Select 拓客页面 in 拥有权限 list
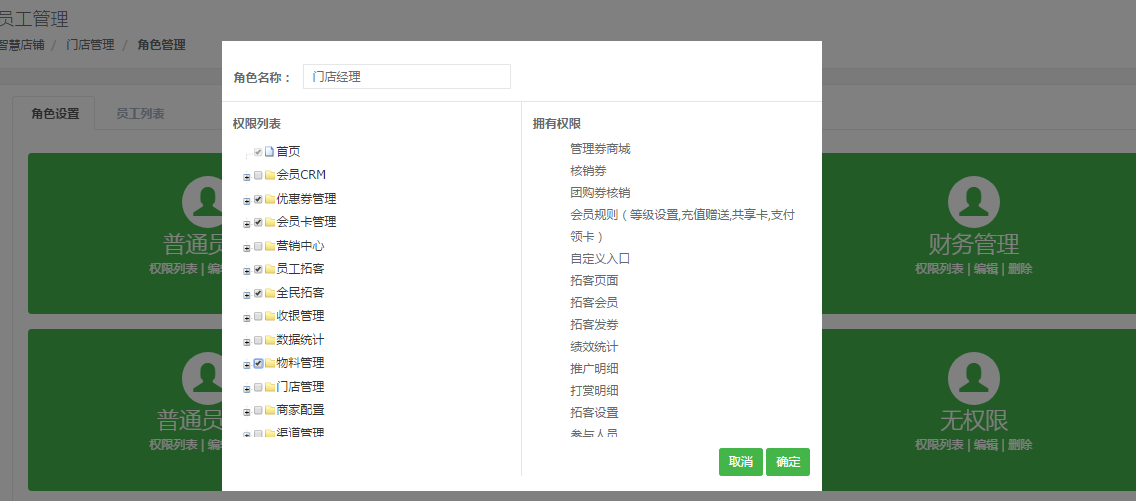Screen dimensions: 1136x501 tap(594, 280)
